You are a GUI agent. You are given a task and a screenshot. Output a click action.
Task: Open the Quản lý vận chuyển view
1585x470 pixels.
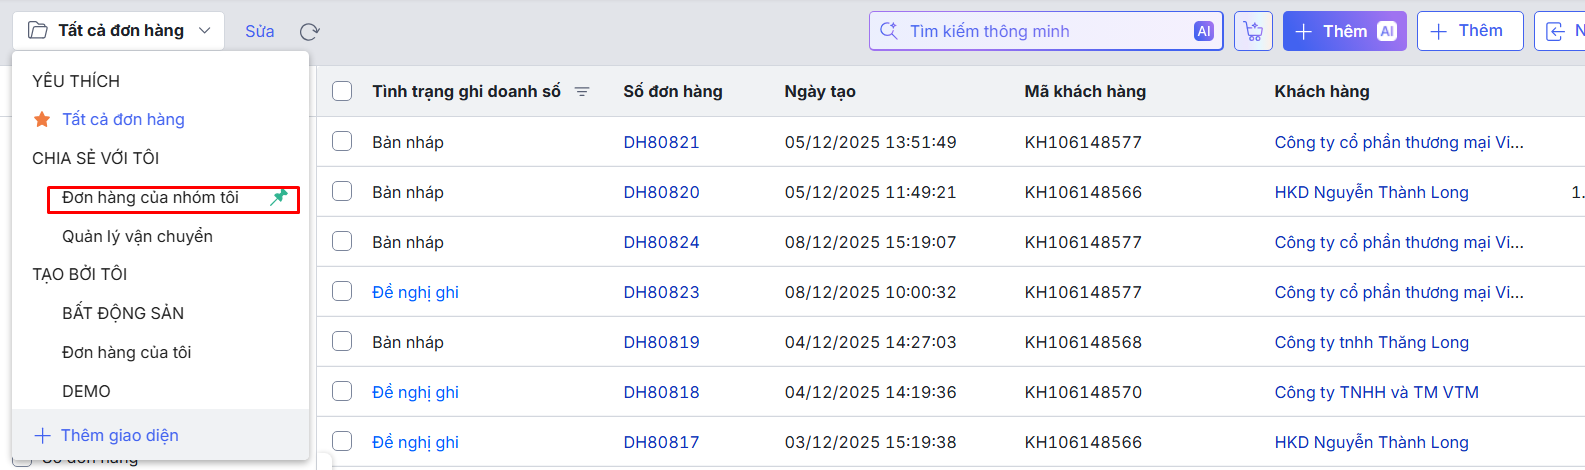pos(137,237)
